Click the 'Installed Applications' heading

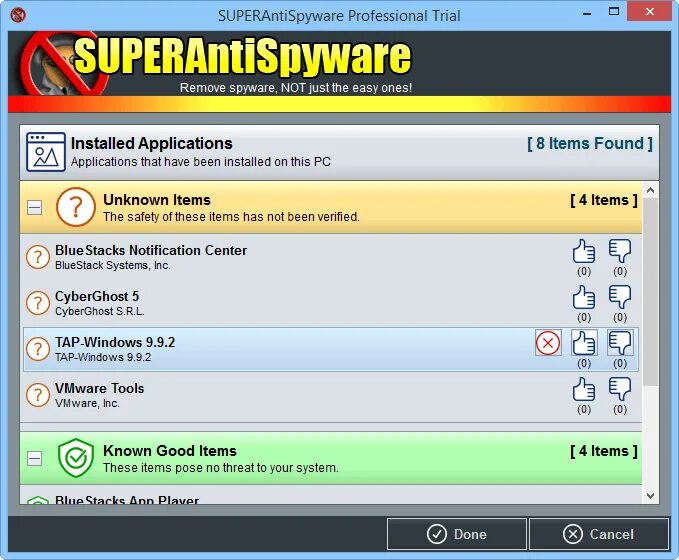pyautogui.click(x=152, y=143)
